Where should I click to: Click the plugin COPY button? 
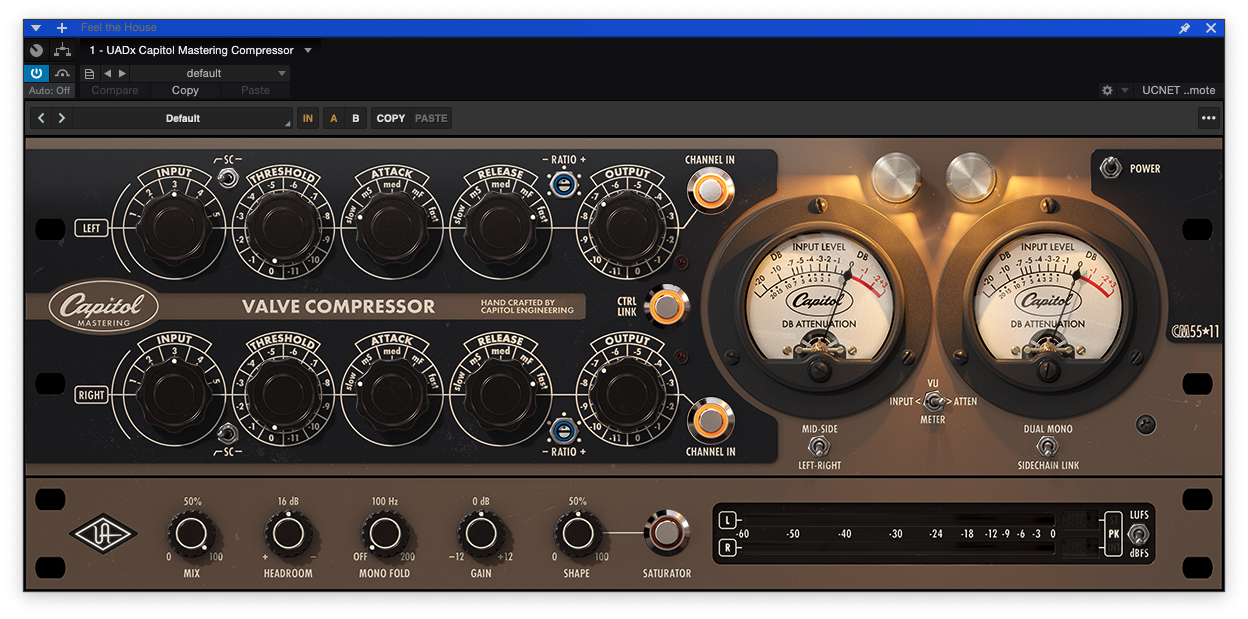391,118
